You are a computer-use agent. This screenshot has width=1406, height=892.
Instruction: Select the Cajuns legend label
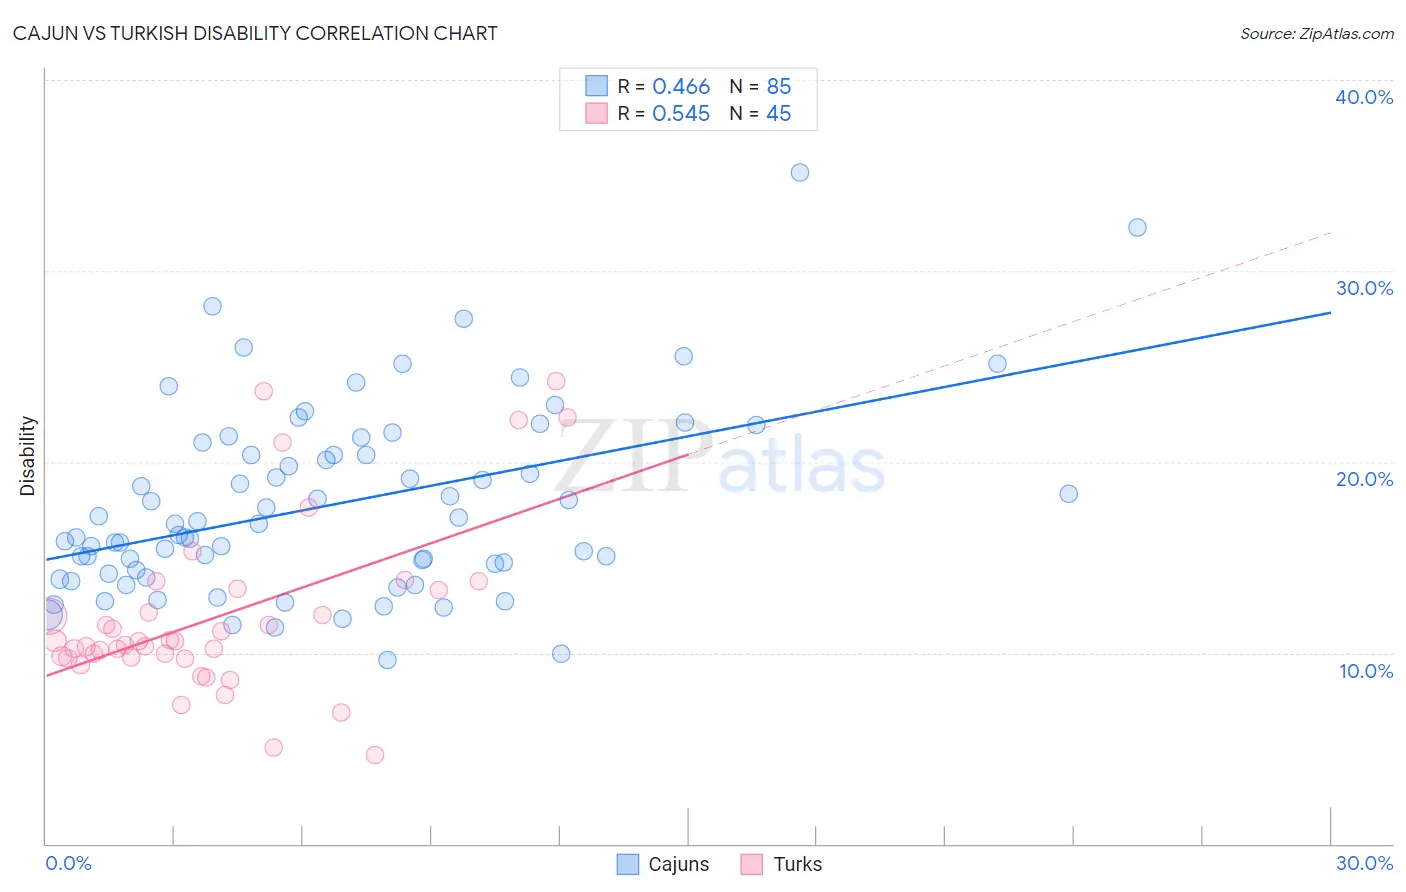[678, 864]
